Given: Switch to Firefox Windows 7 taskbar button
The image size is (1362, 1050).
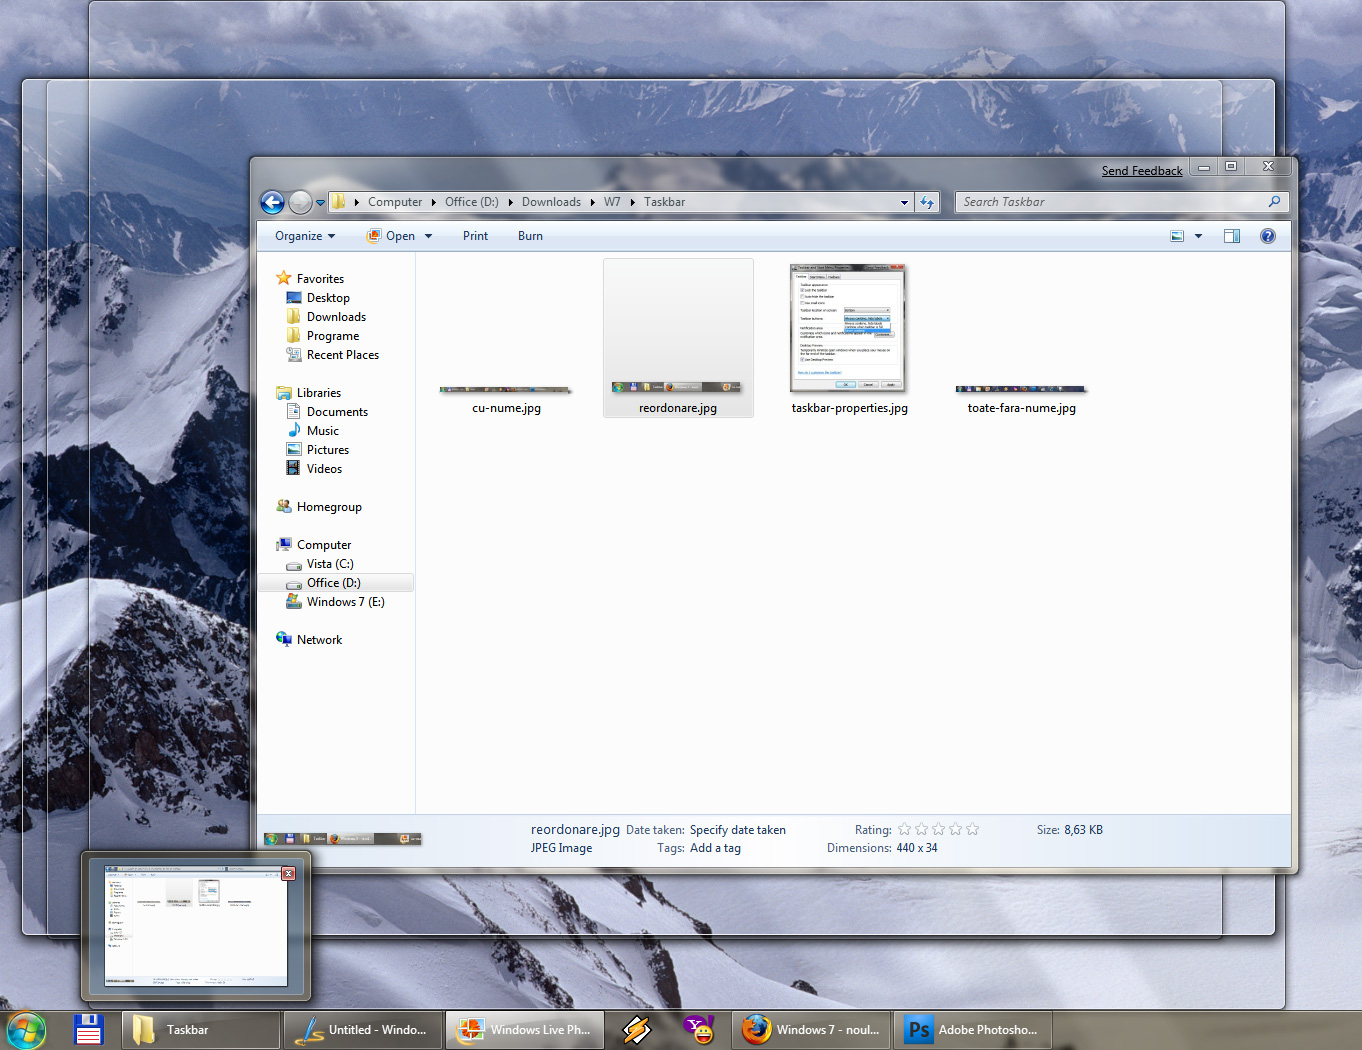Looking at the screenshot, I should [x=811, y=1030].
